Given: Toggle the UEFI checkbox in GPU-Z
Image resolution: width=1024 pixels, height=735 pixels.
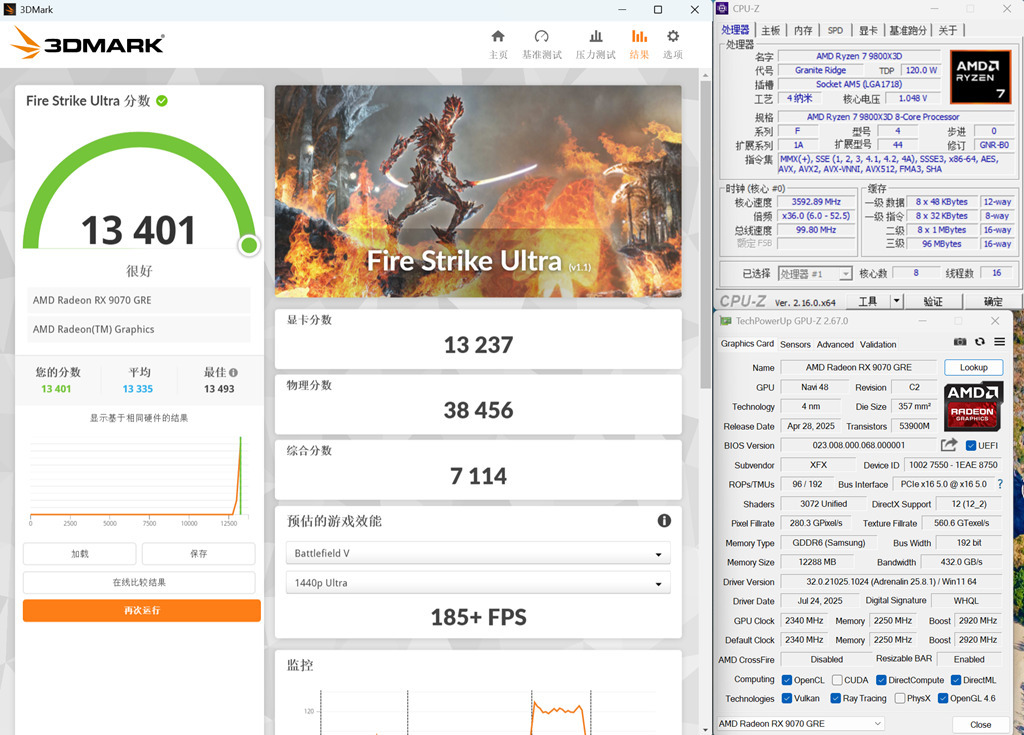Looking at the screenshot, I should tap(971, 446).
